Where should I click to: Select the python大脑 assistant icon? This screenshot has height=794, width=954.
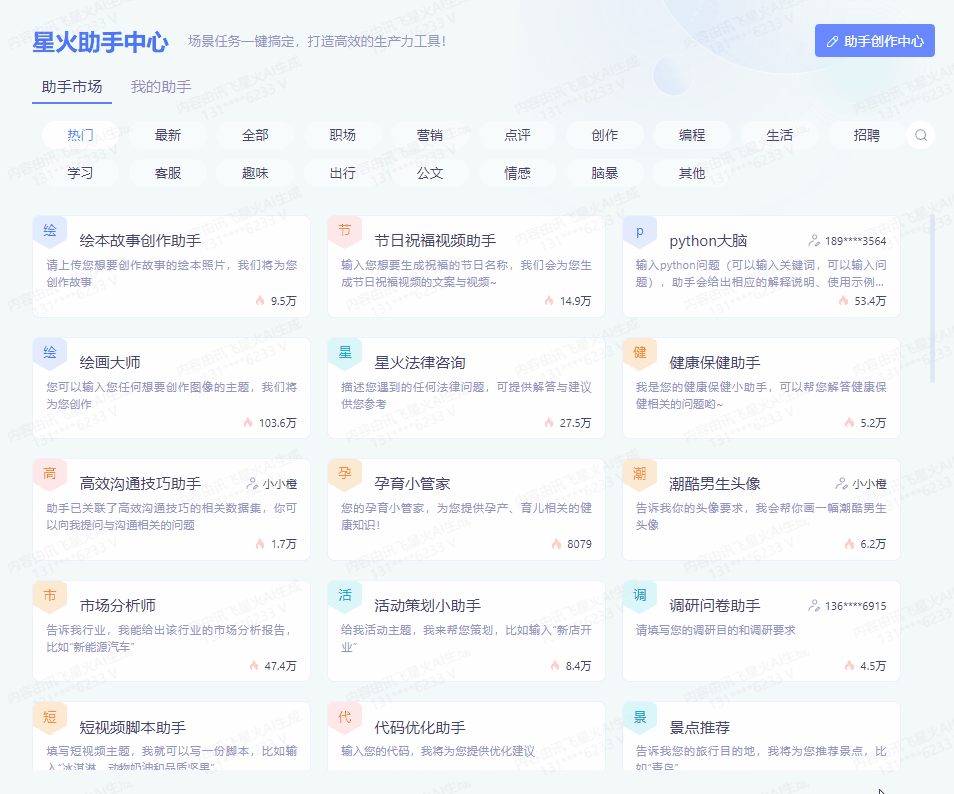[x=640, y=230]
